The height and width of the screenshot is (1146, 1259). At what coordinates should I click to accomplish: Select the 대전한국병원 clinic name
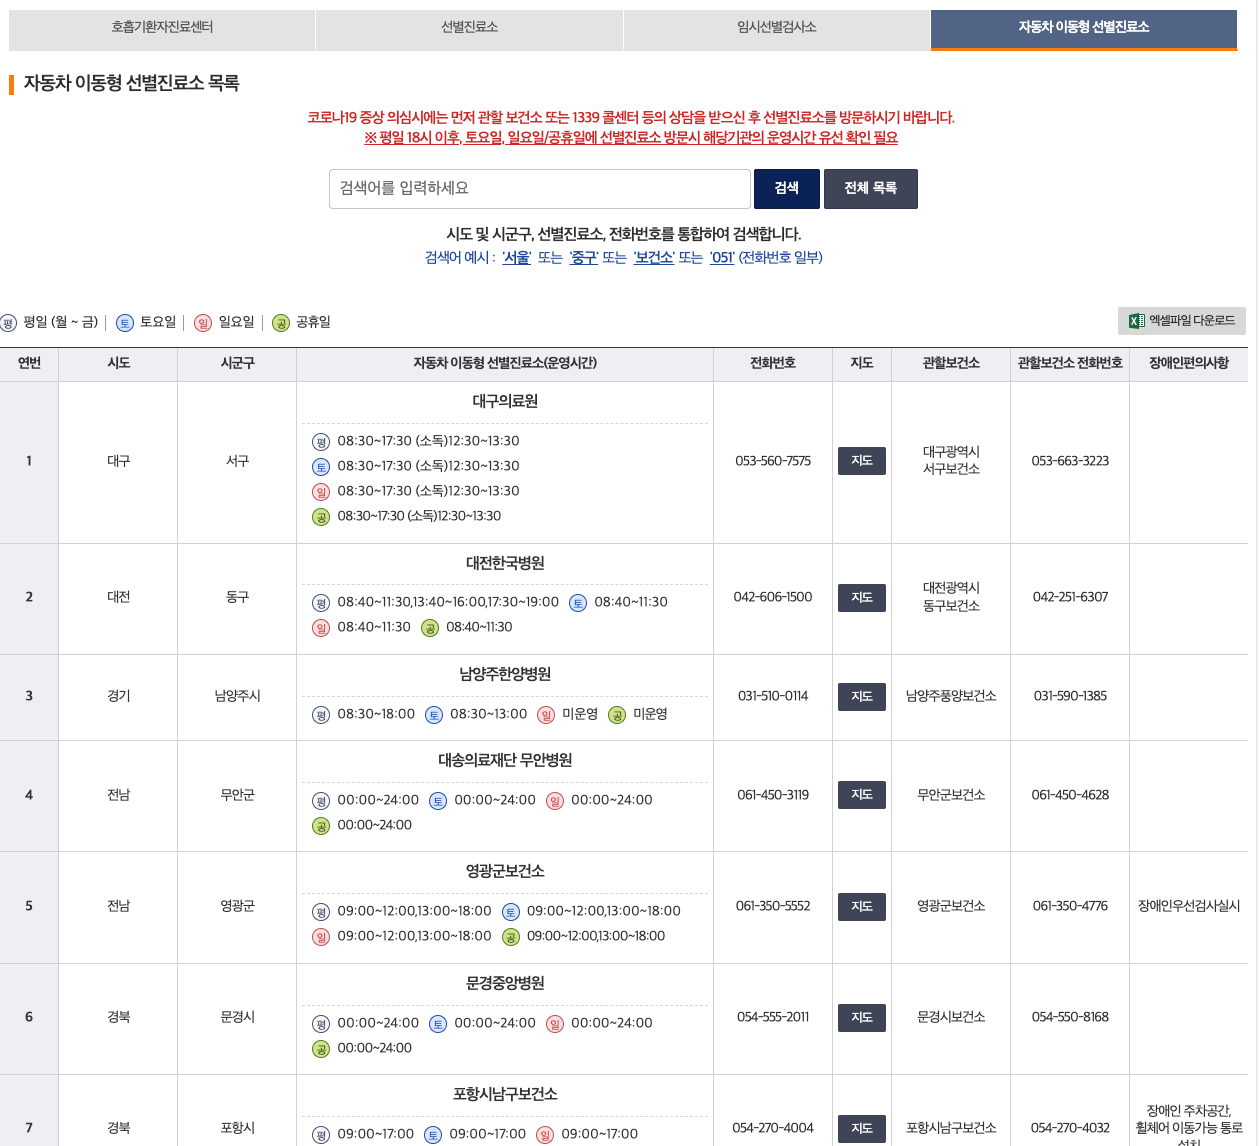(x=505, y=563)
